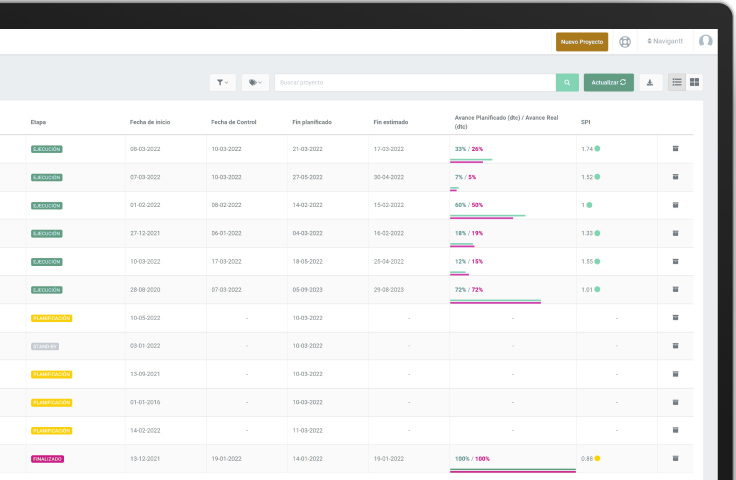Click the user profile avatar
The height and width of the screenshot is (480, 736).
(706, 42)
